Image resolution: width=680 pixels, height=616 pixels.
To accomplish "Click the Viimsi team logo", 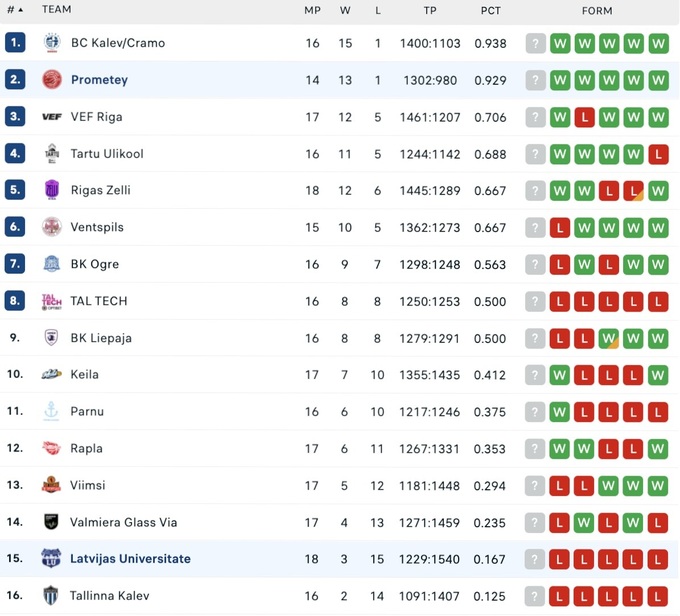I will (52, 485).
